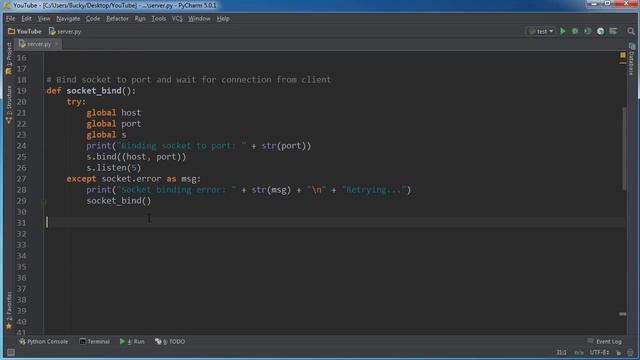Click comment 'Bind socket to port' line 18
The image size is (640, 360).
(189, 80)
